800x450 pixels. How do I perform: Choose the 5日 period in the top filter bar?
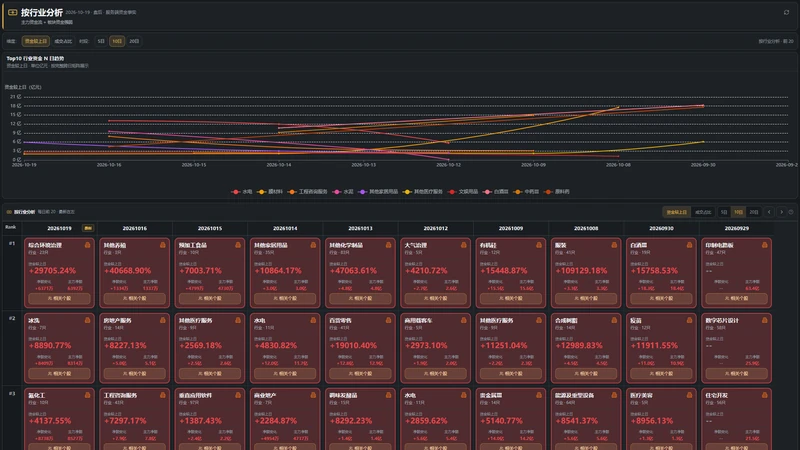(101, 41)
